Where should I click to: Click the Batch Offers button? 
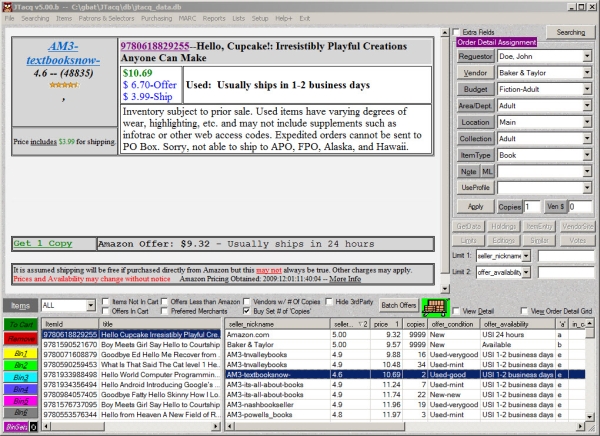(398, 305)
